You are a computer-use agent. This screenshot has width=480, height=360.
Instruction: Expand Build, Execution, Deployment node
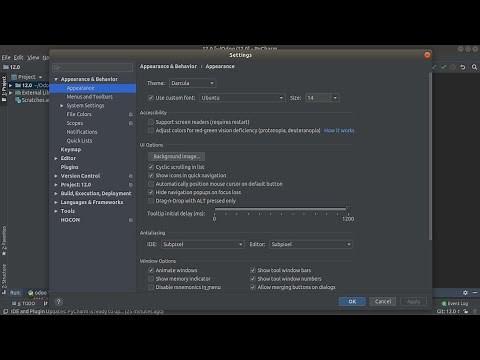tap(56, 194)
